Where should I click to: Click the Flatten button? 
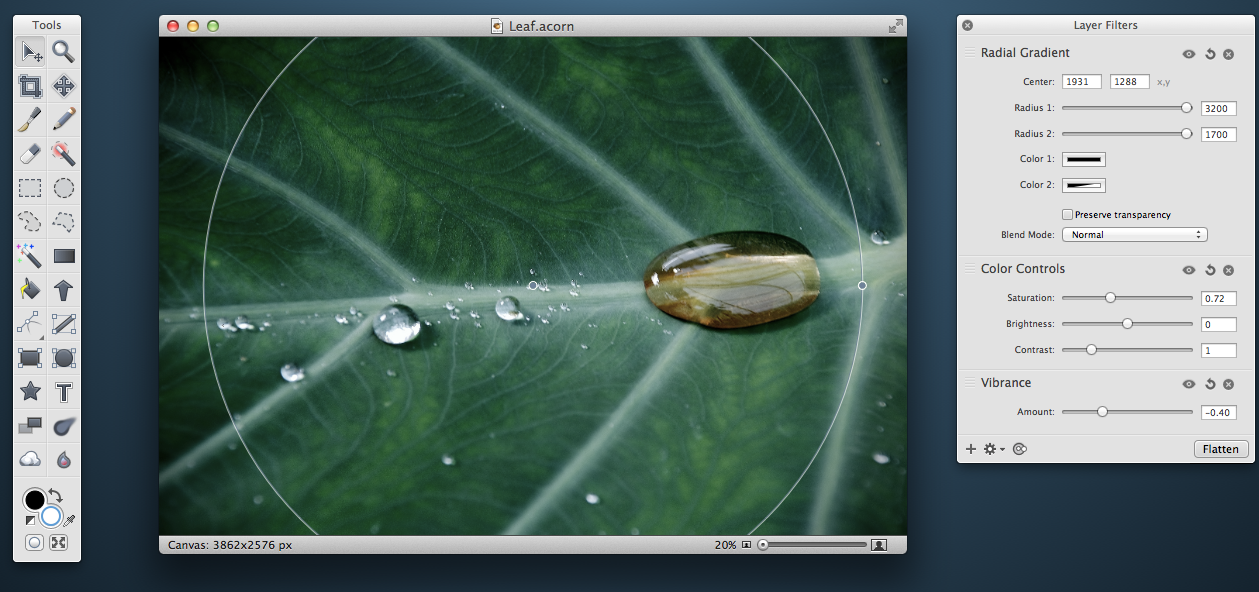point(1221,449)
